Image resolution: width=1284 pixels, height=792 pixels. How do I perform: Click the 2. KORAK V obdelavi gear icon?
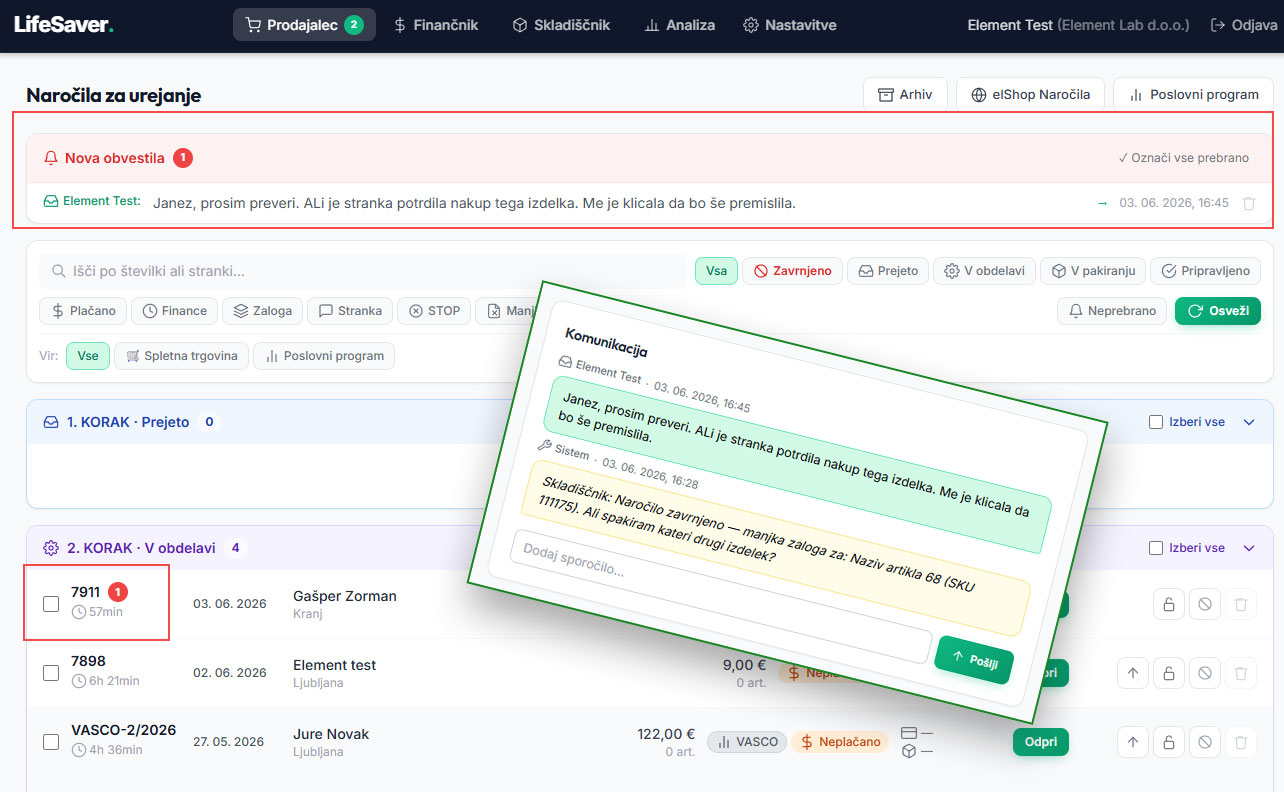point(51,548)
